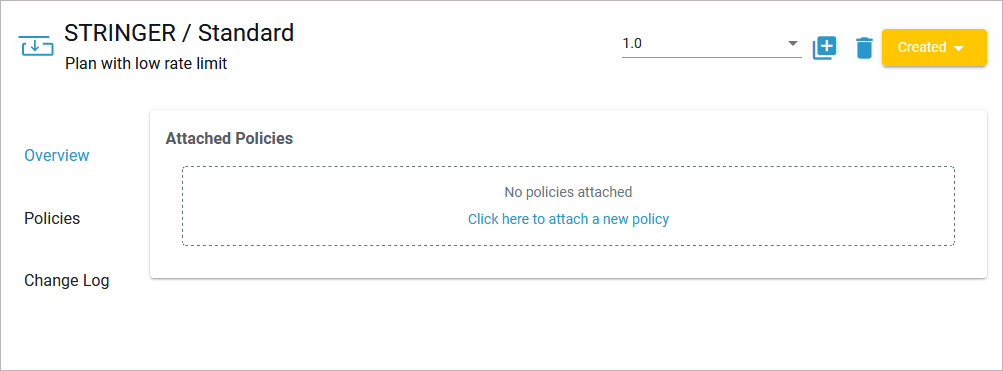The width and height of the screenshot is (1003, 371).
Task: Click the description Plan with low rate limit
Action: (x=146, y=64)
